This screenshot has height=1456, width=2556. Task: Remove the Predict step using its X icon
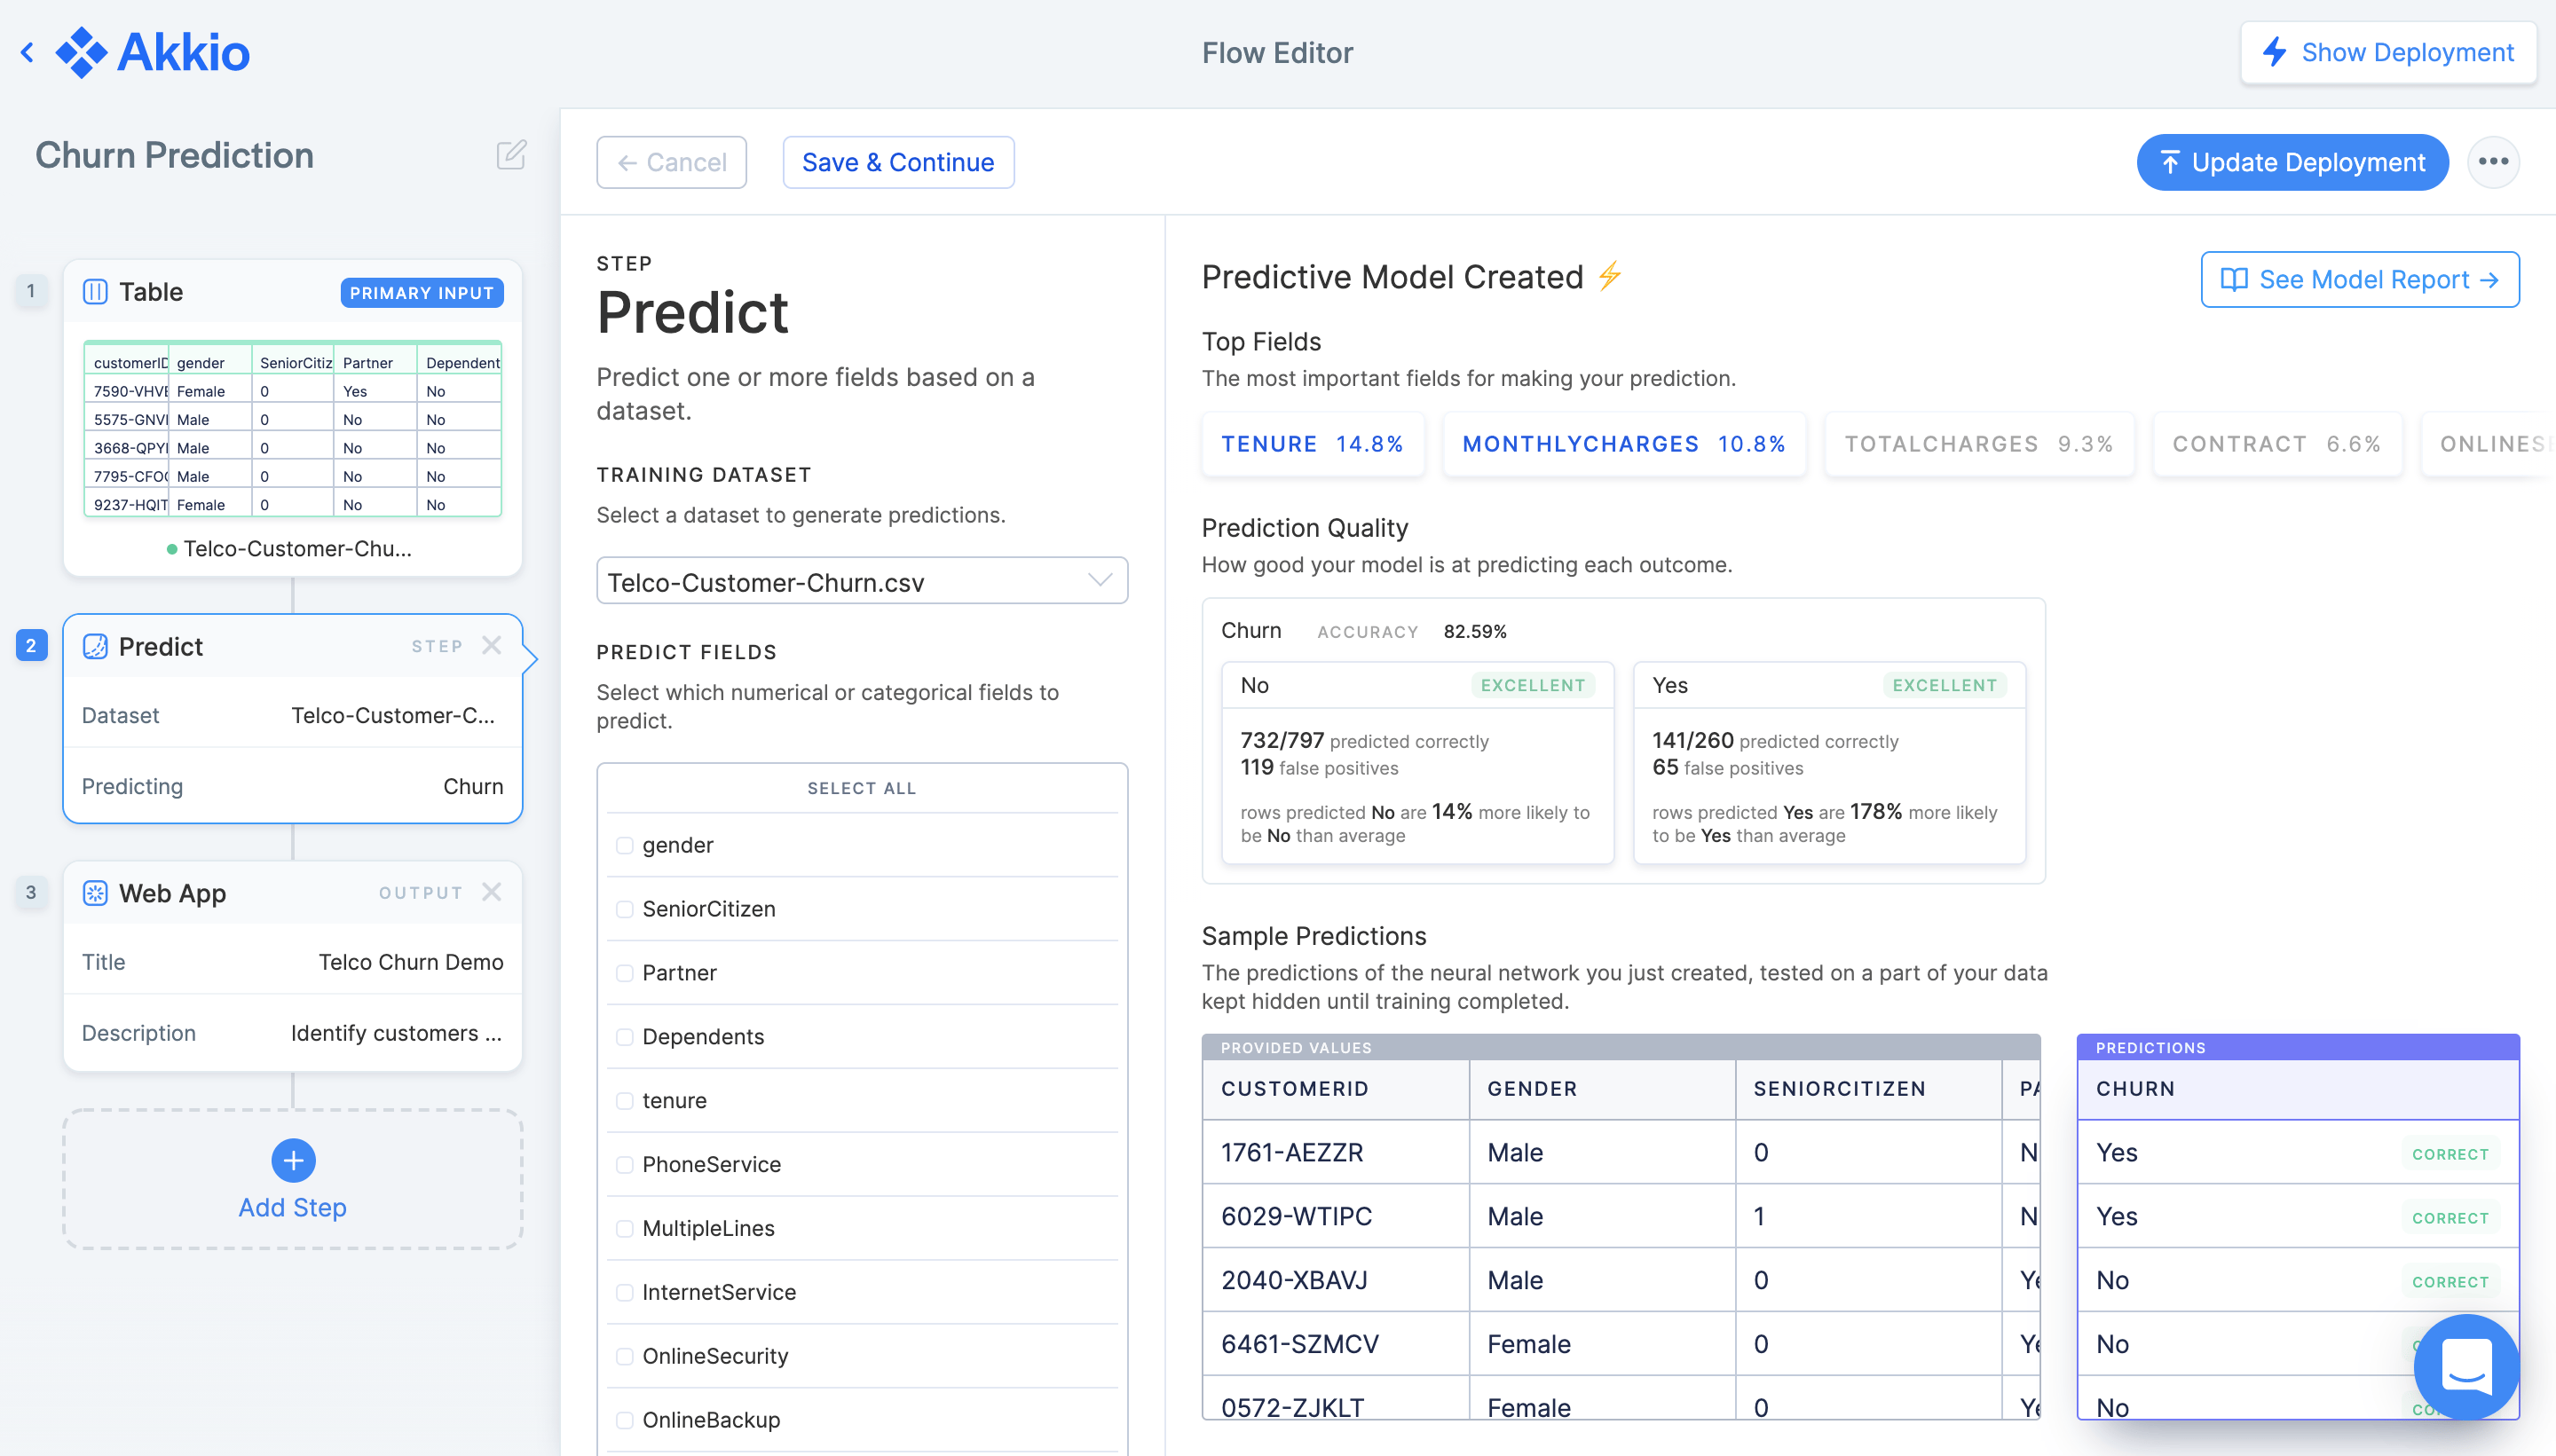[491, 646]
